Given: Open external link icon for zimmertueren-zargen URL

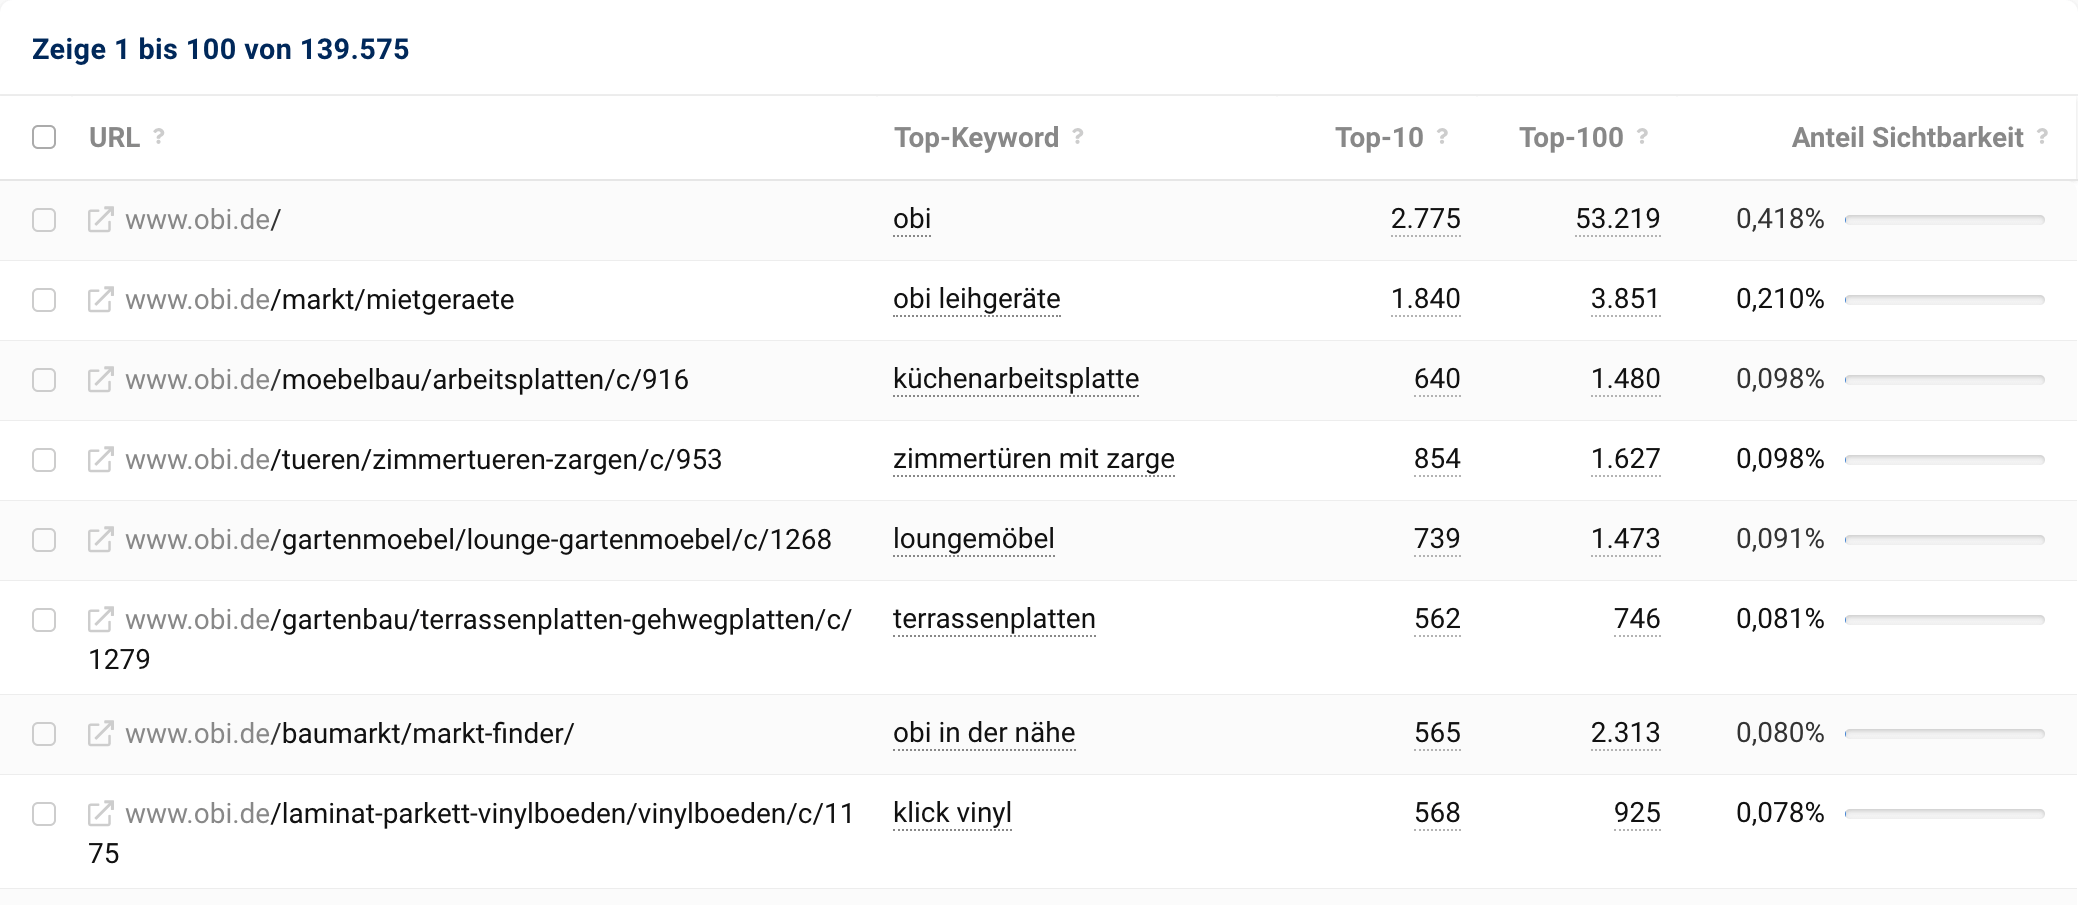Looking at the screenshot, I should (100, 460).
